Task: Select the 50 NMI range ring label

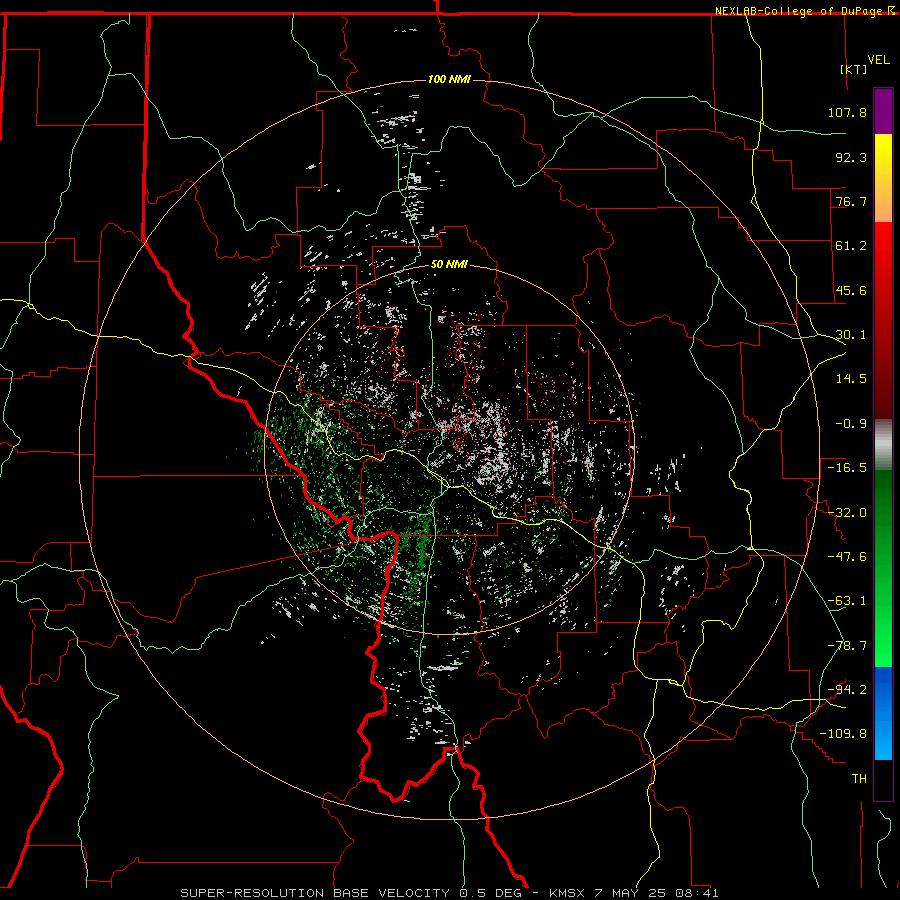Action: pyautogui.click(x=449, y=265)
